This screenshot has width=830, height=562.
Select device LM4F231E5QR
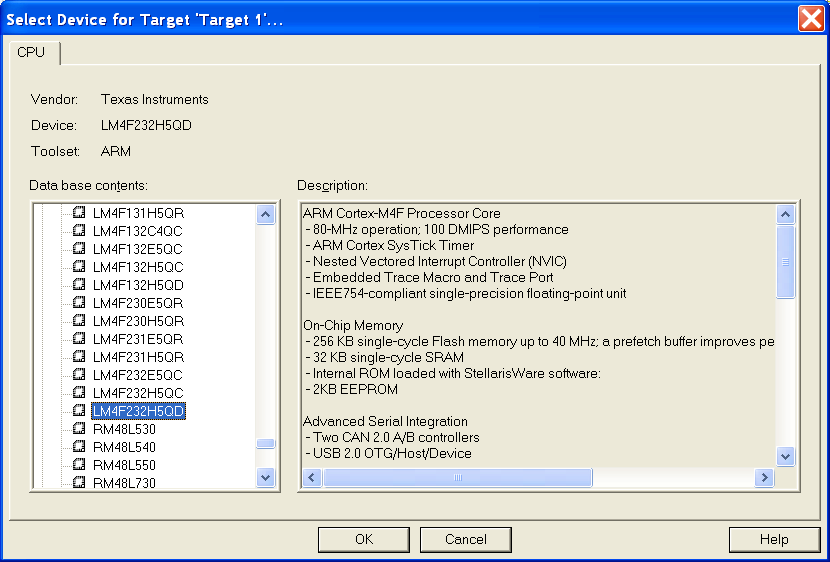[138, 339]
